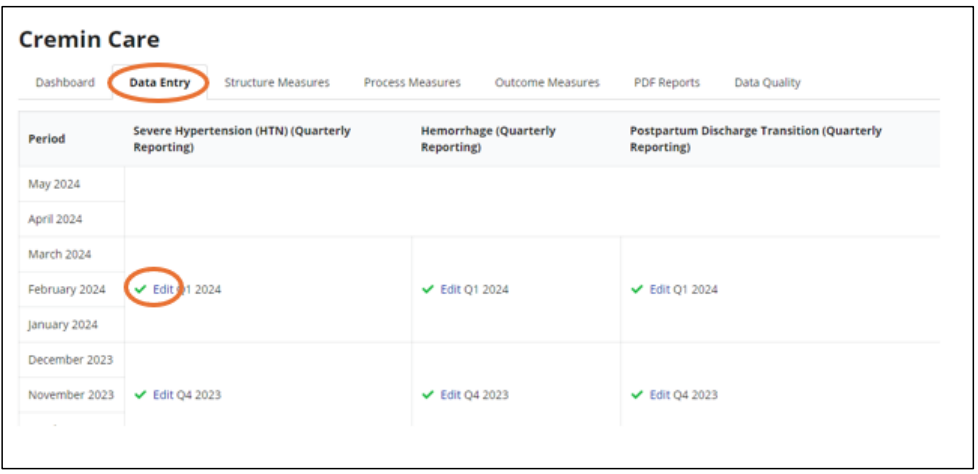Open Edit link for Hemorrhage Q4 2023
The width and height of the screenshot is (978, 474).
[451, 395]
